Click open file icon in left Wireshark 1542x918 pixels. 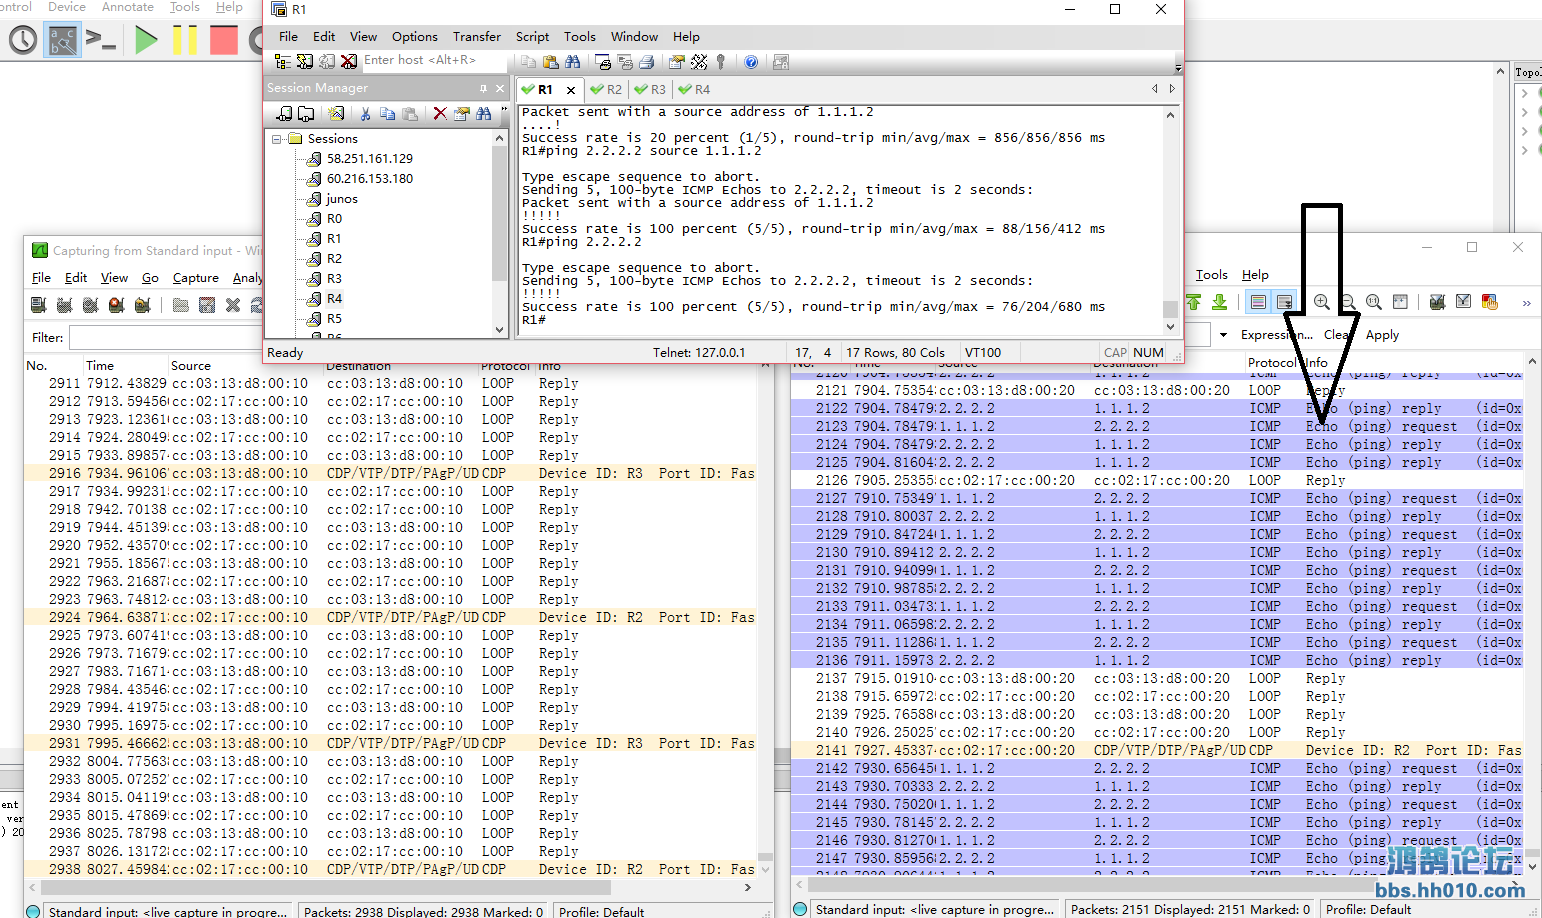pos(181,305)
